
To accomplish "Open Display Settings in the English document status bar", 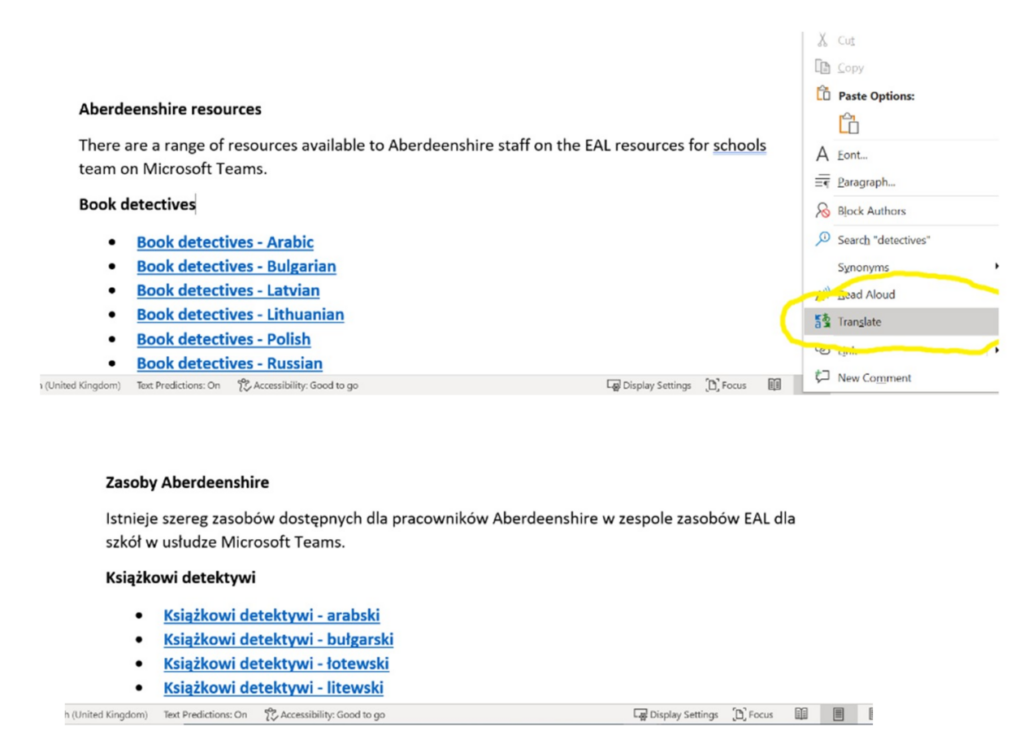I will (649, 385).
